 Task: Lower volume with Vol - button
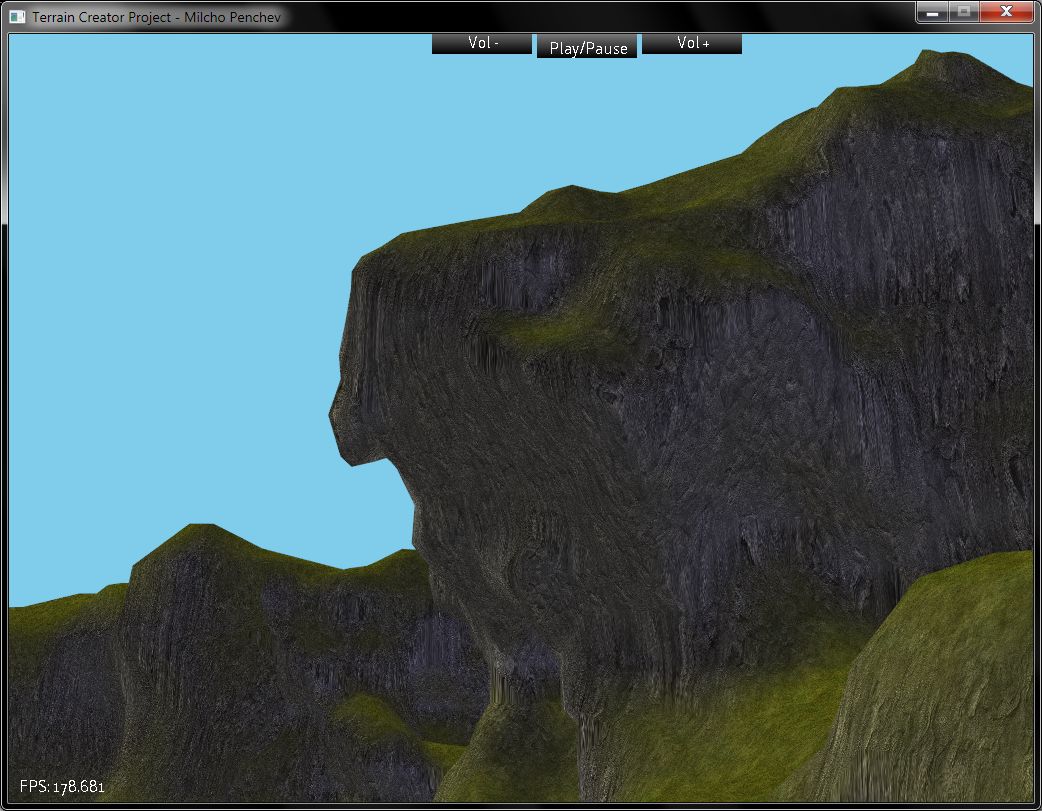pos(482,43)
